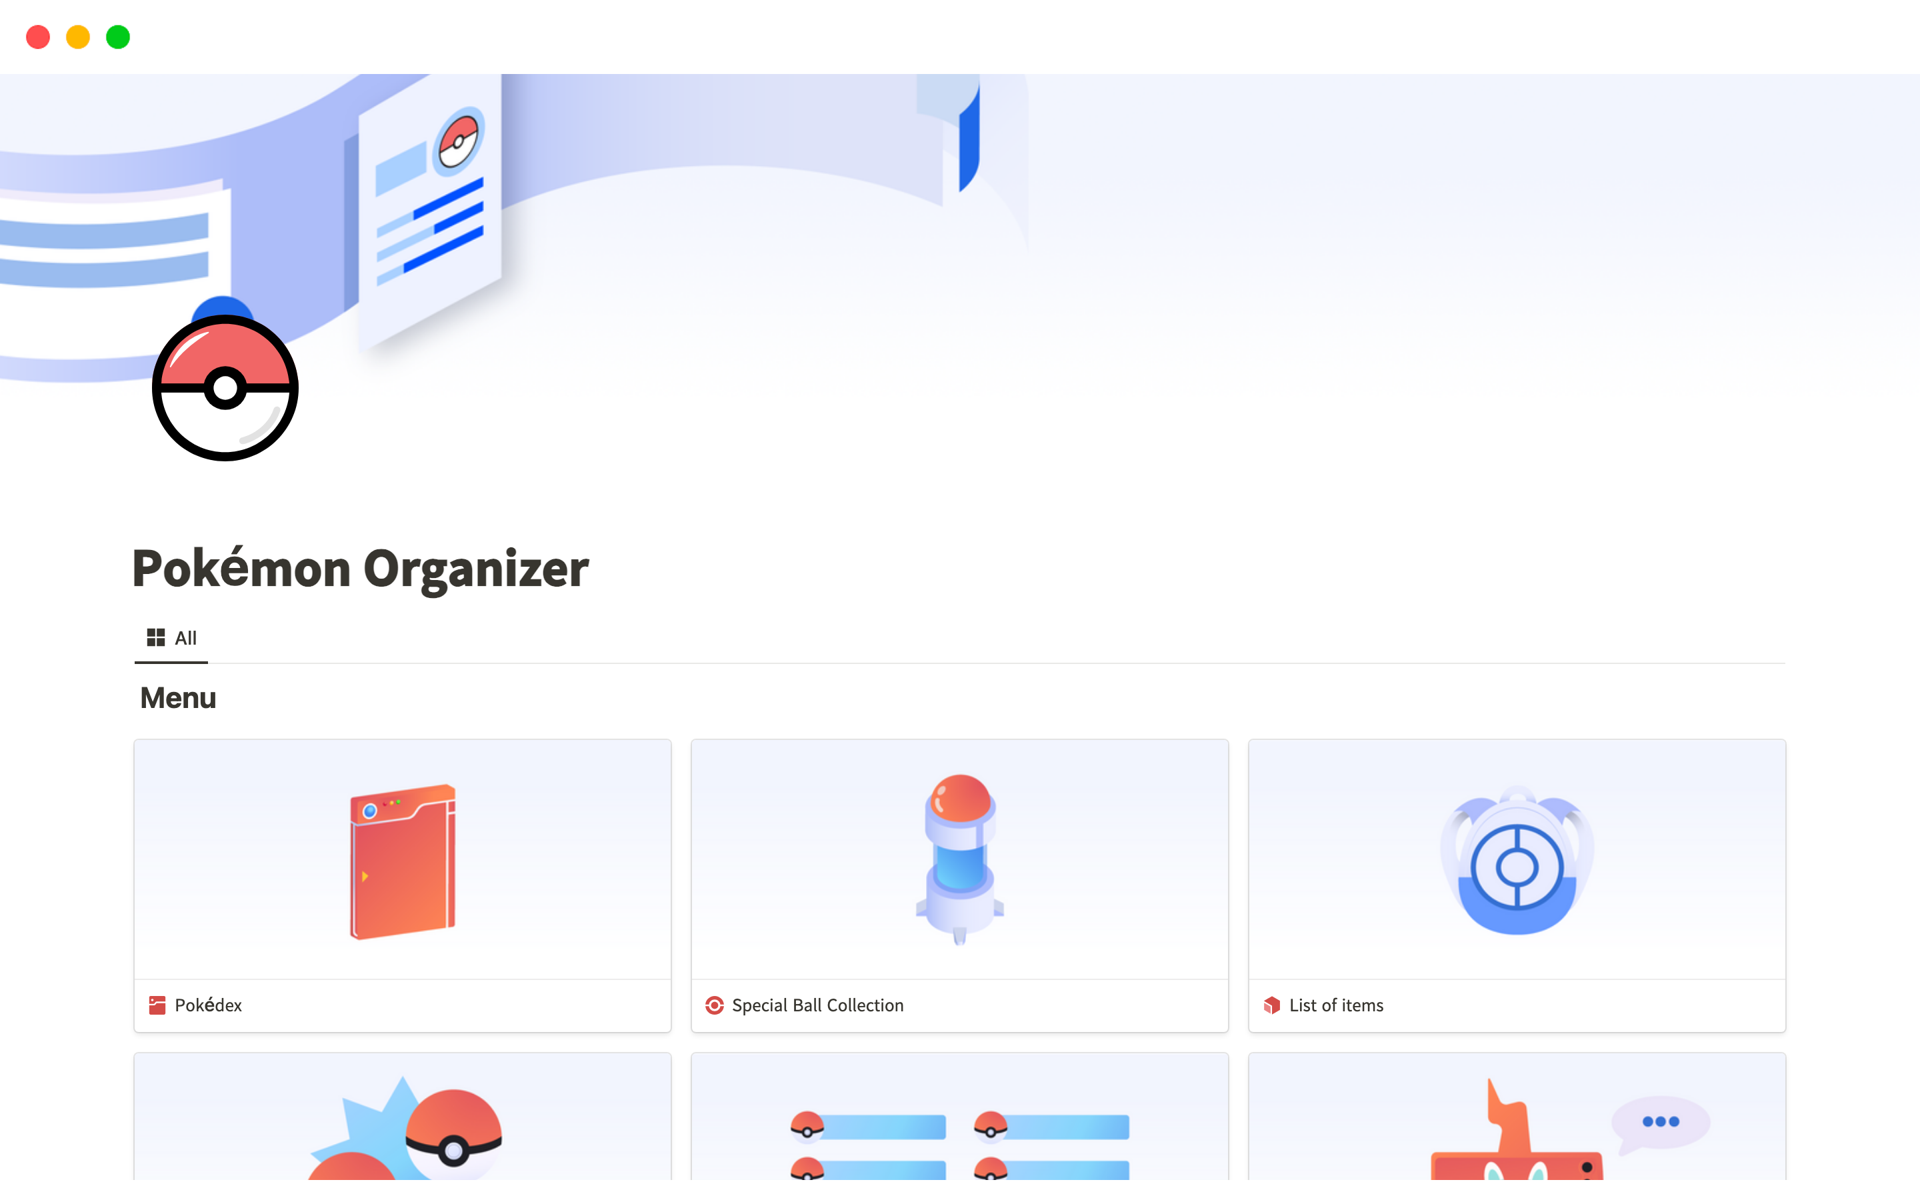Image resolution: width=1920 pixels, height=1200 pixels.
Task: Click the Pokédex label text link
Action: pos(207,1005)
